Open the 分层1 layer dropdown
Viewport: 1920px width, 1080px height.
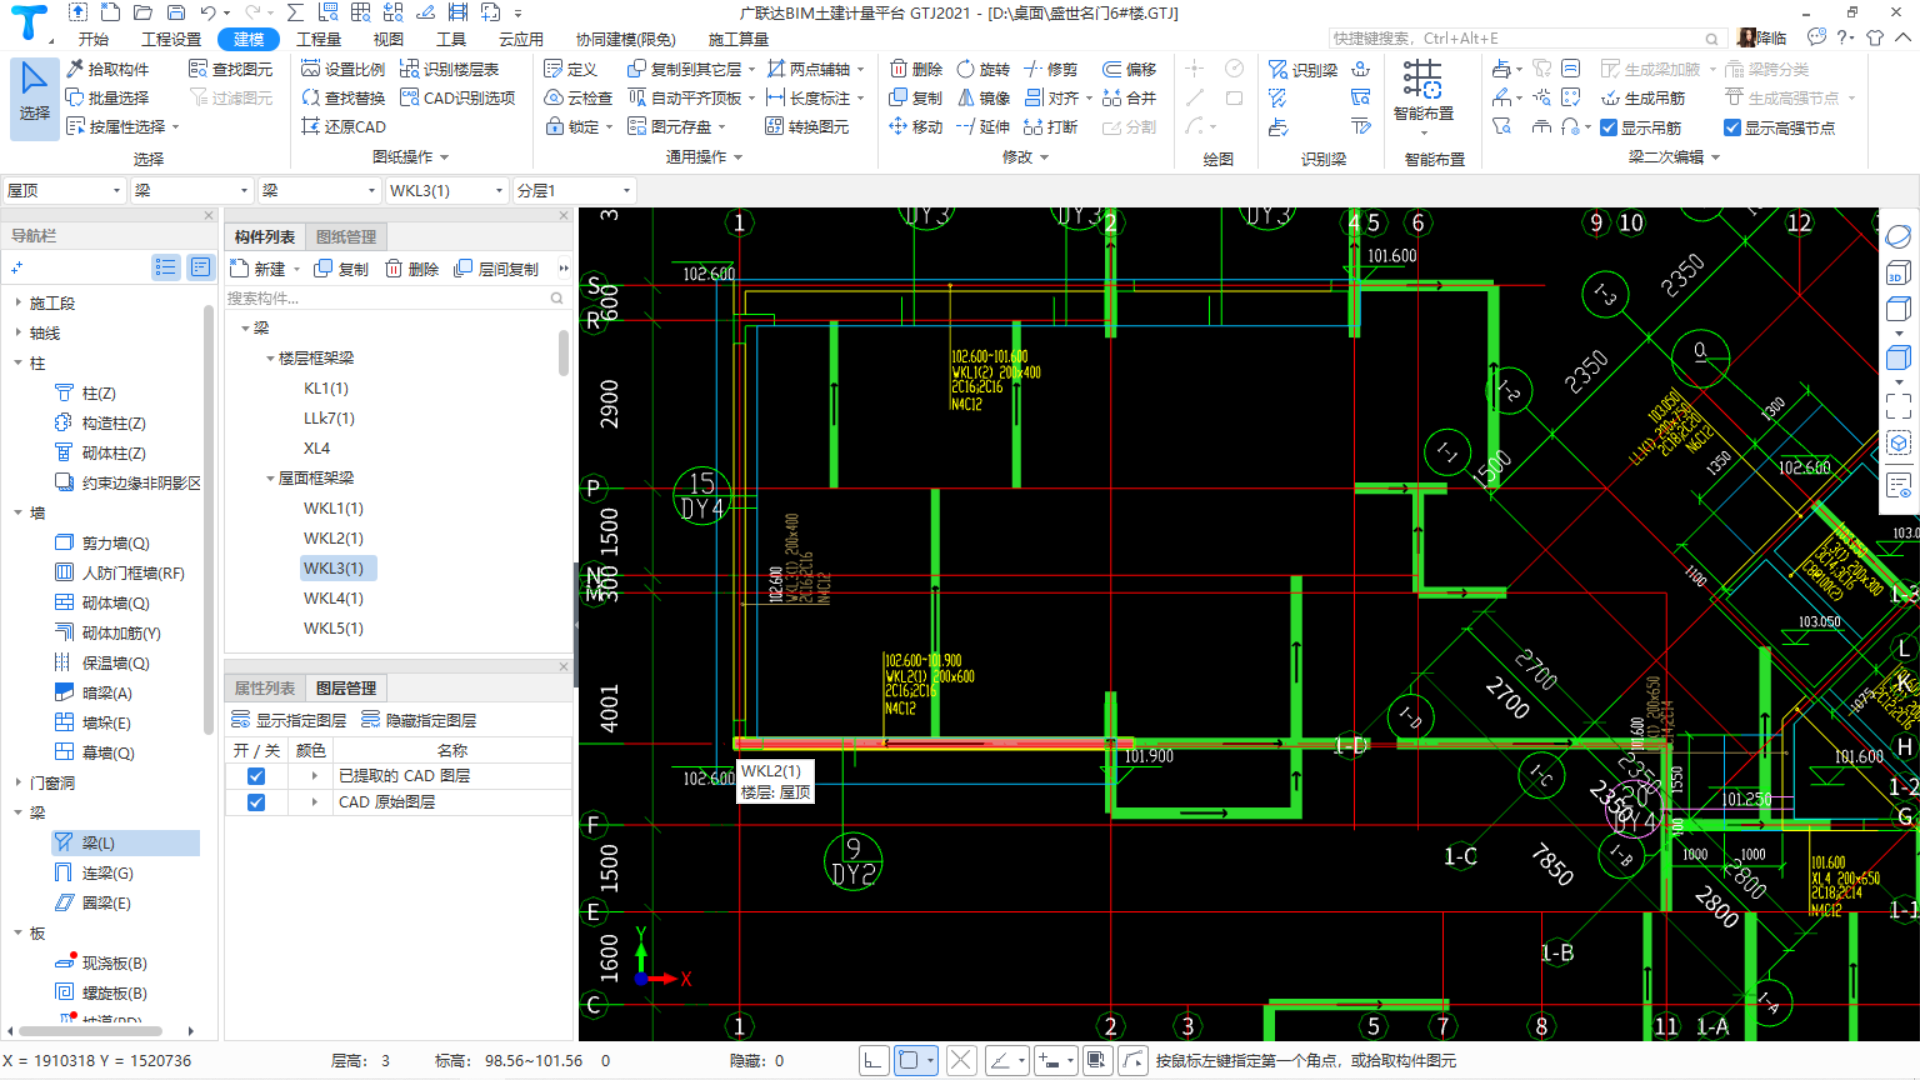(574, 190)
